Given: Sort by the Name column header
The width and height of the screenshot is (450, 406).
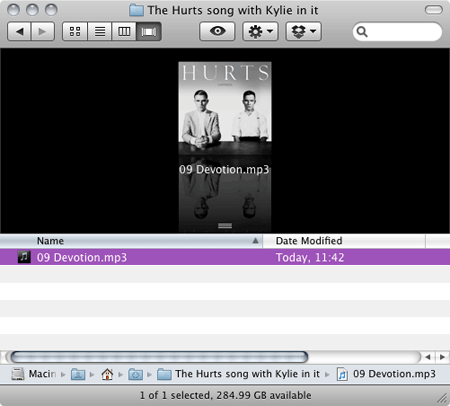Looking at the screenshot, I should 131,241.
